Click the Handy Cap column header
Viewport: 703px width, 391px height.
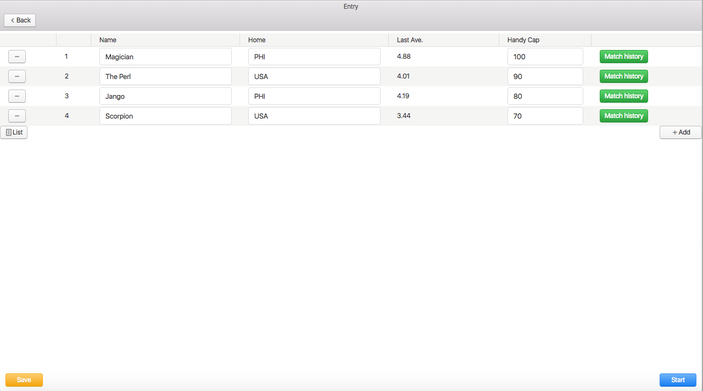pos(523,40)
